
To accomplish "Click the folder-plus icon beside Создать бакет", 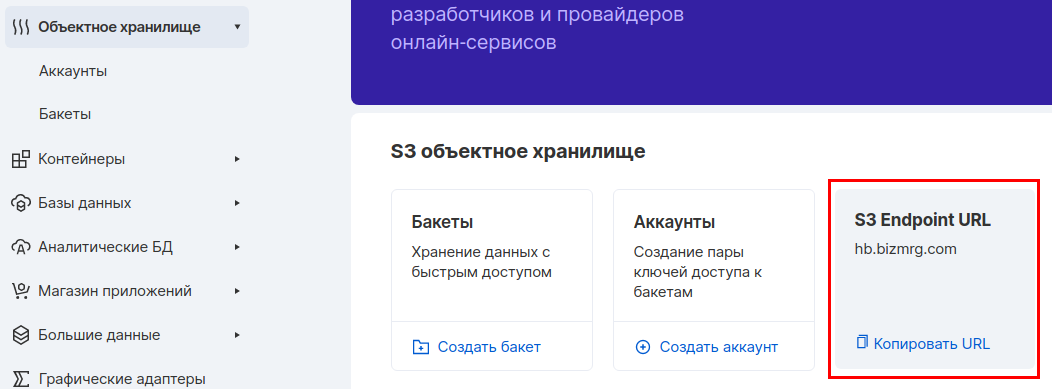I will (x=421, y=347).
